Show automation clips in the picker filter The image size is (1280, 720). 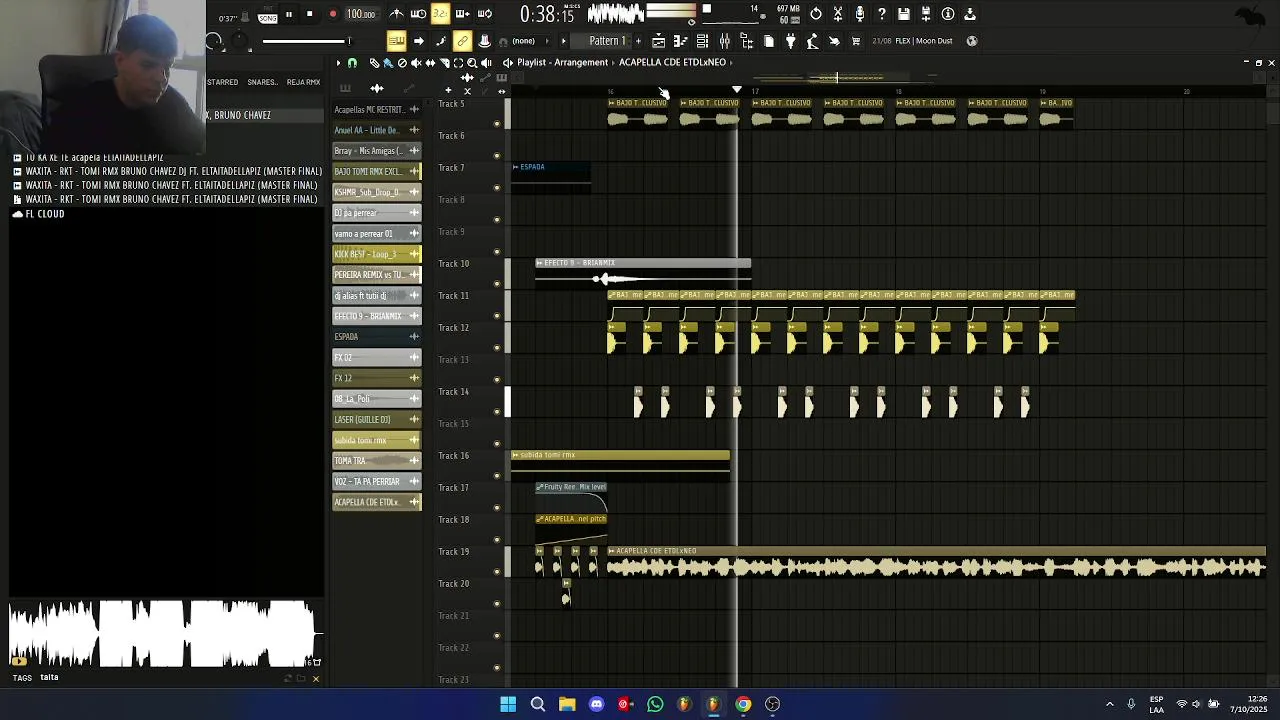tap(409, 88)
